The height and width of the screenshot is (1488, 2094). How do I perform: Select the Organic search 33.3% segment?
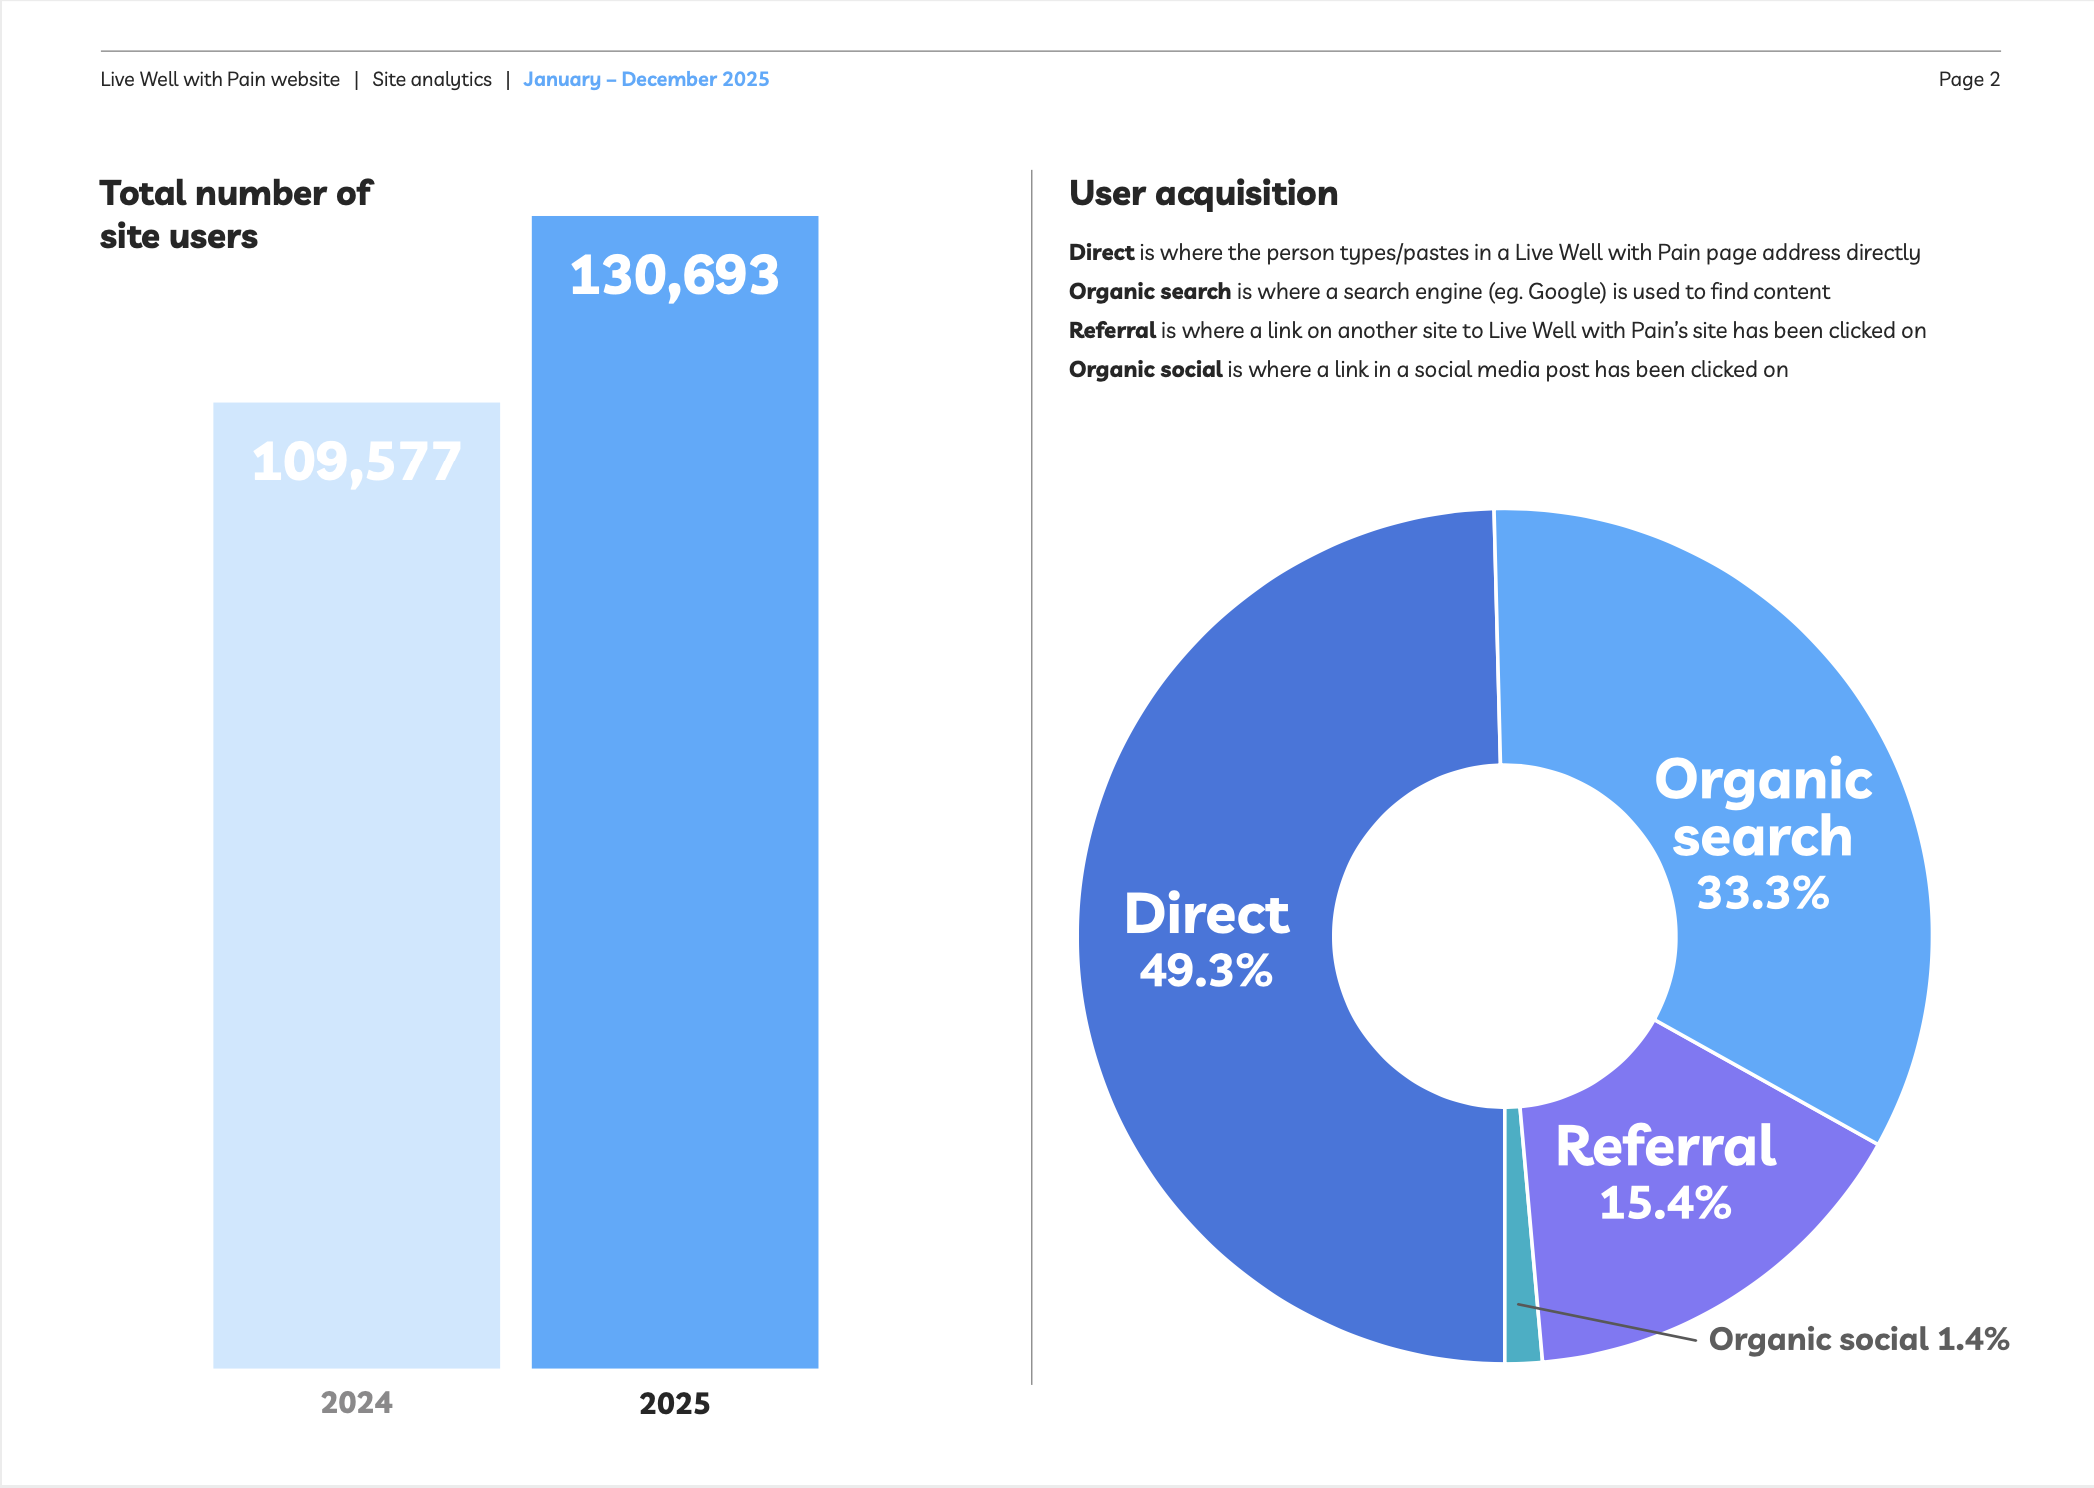(1762, 836)
